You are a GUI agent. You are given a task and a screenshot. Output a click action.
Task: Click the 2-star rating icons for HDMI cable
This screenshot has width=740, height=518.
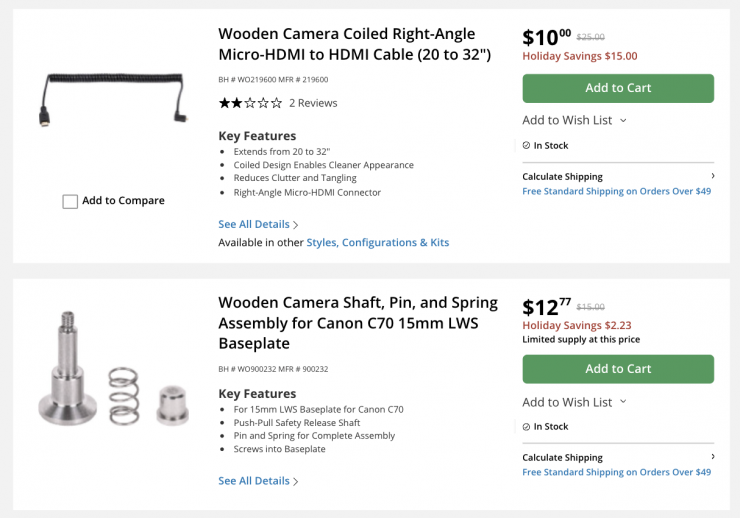tap(250, 103)
